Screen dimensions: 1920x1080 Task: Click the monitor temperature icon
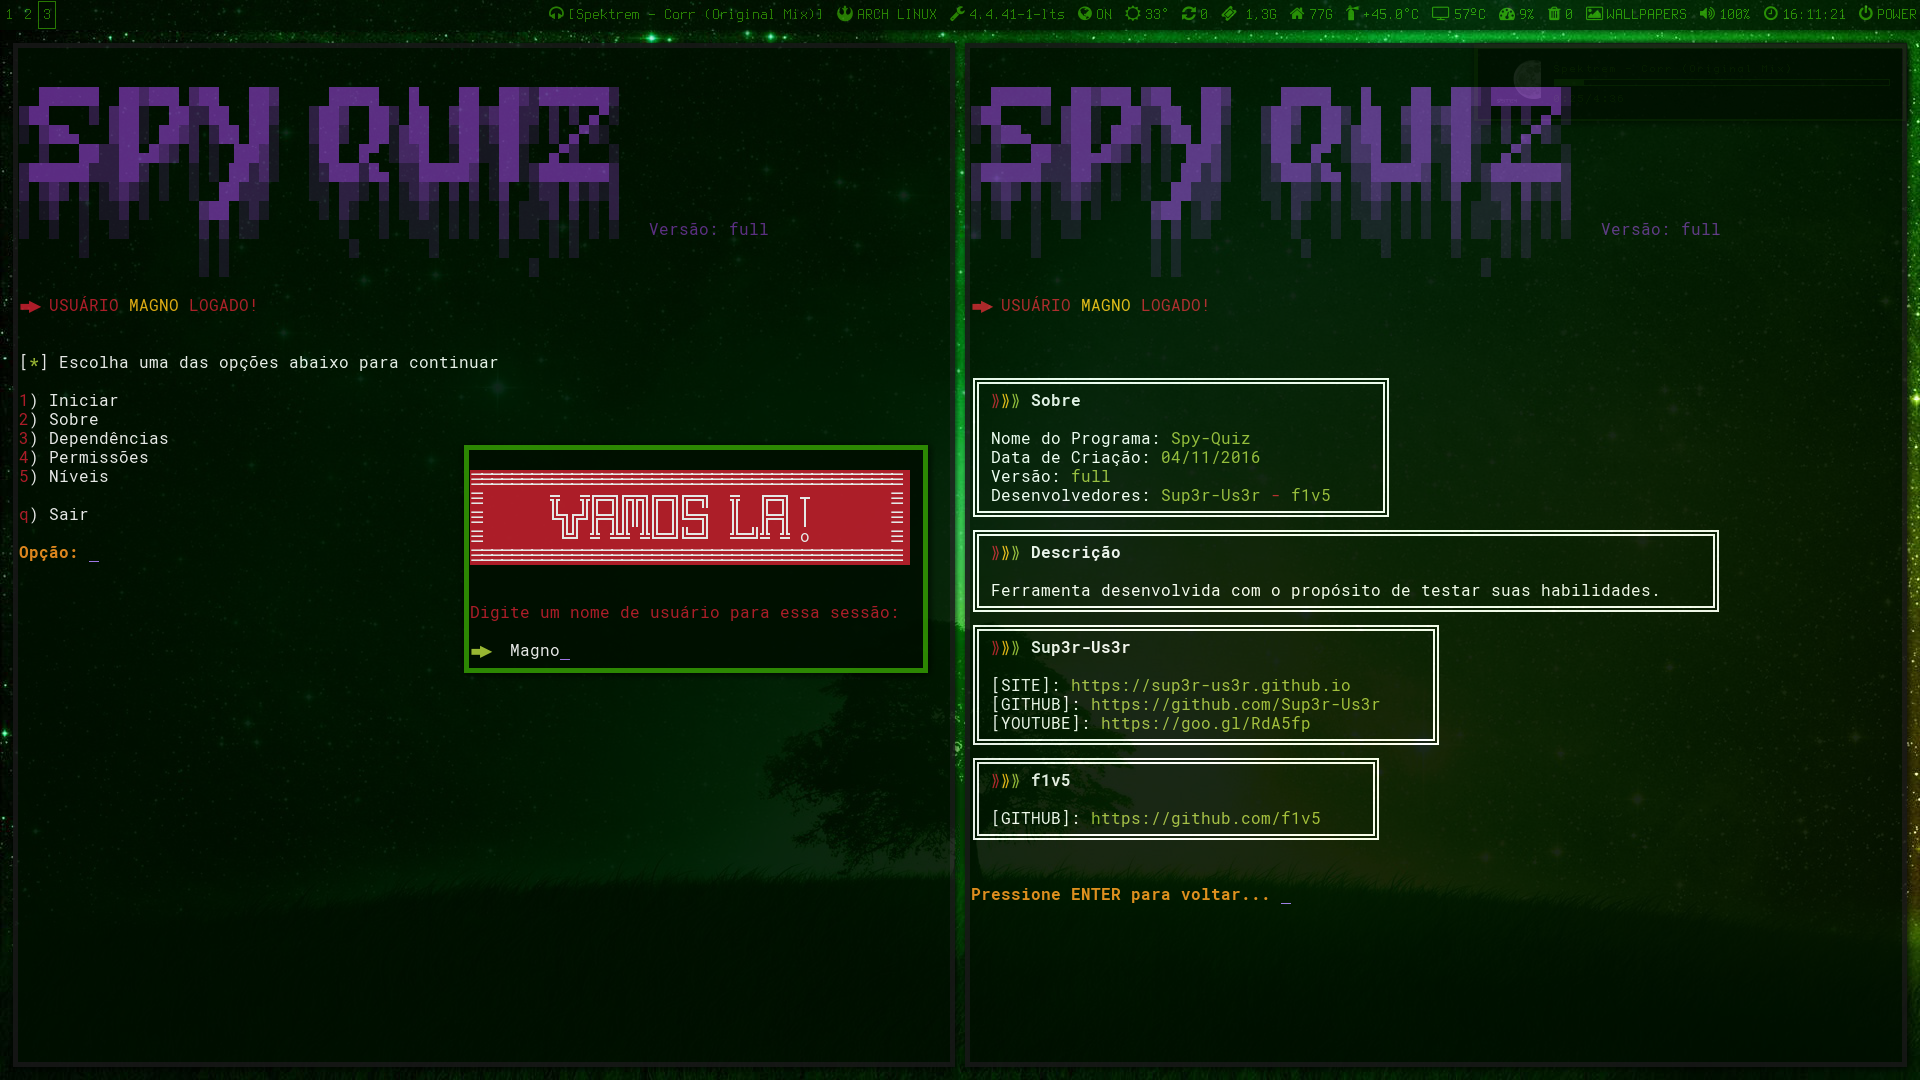1440,14
